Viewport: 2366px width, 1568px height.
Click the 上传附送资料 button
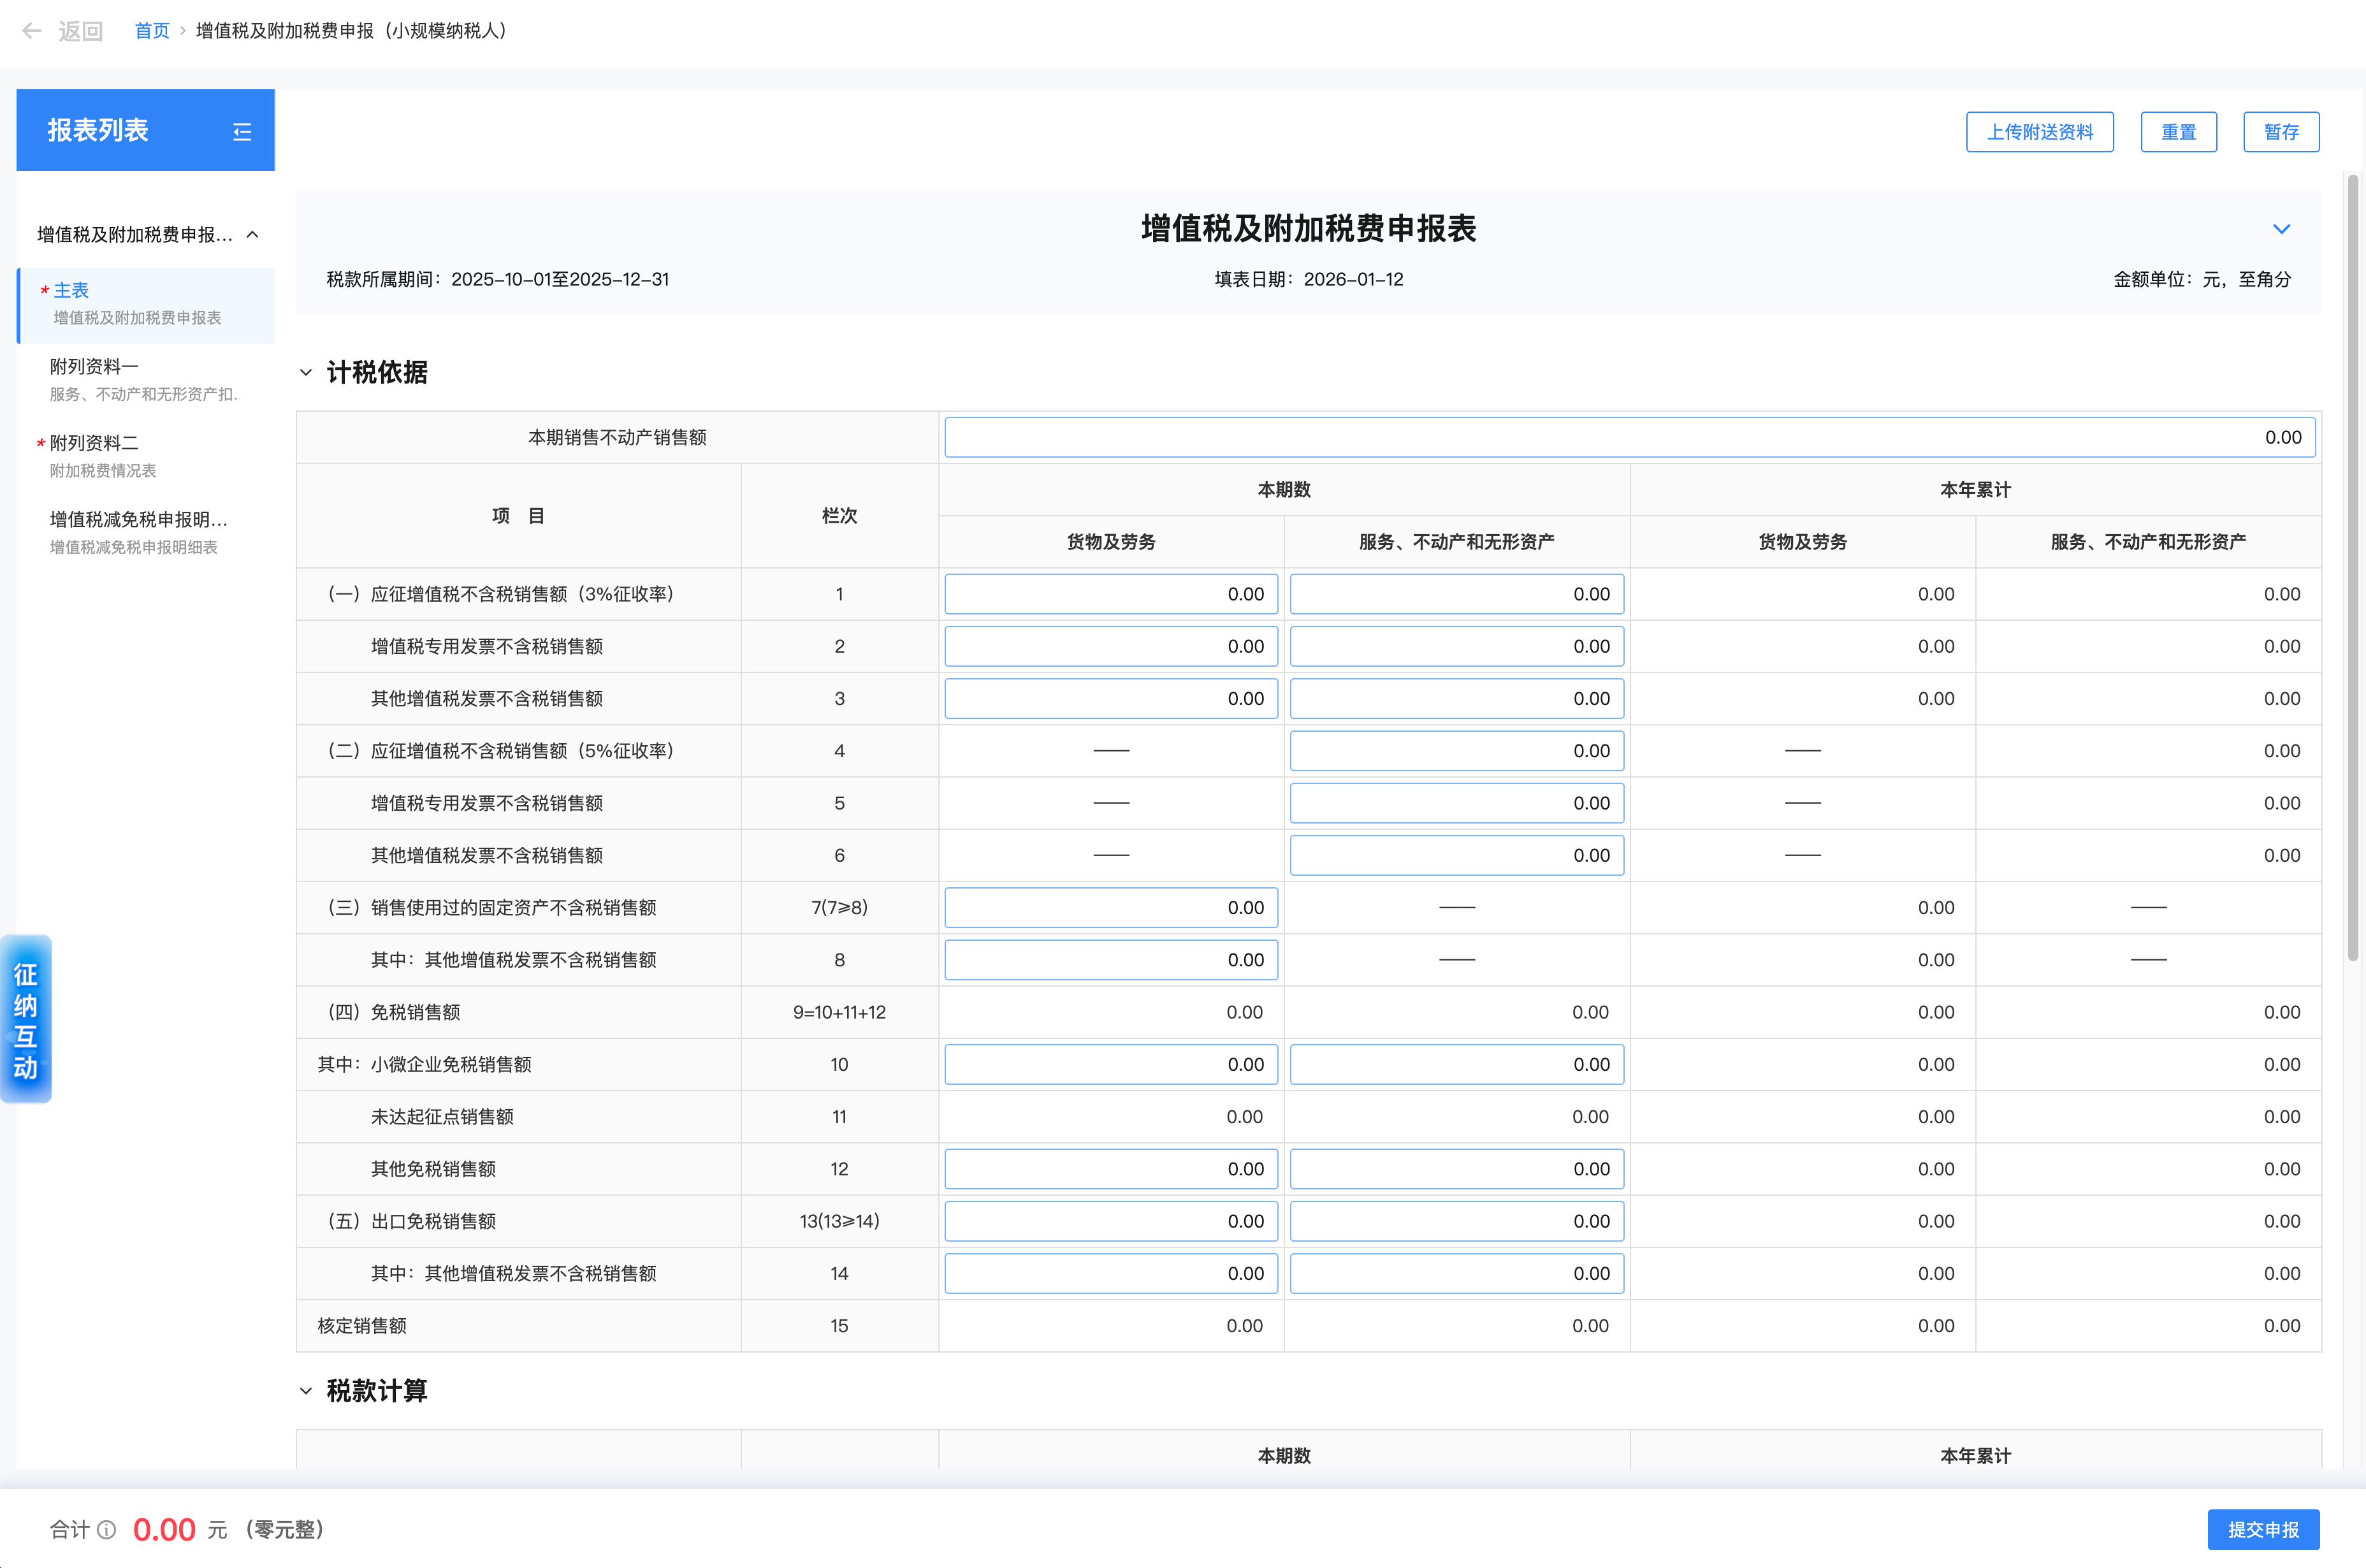(x=2039, y=132)
